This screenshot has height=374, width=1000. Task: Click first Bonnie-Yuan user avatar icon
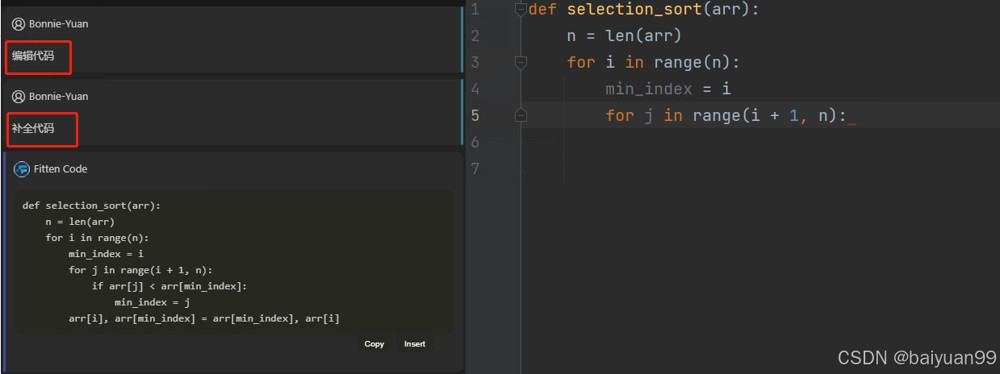[x=18, y=24]
